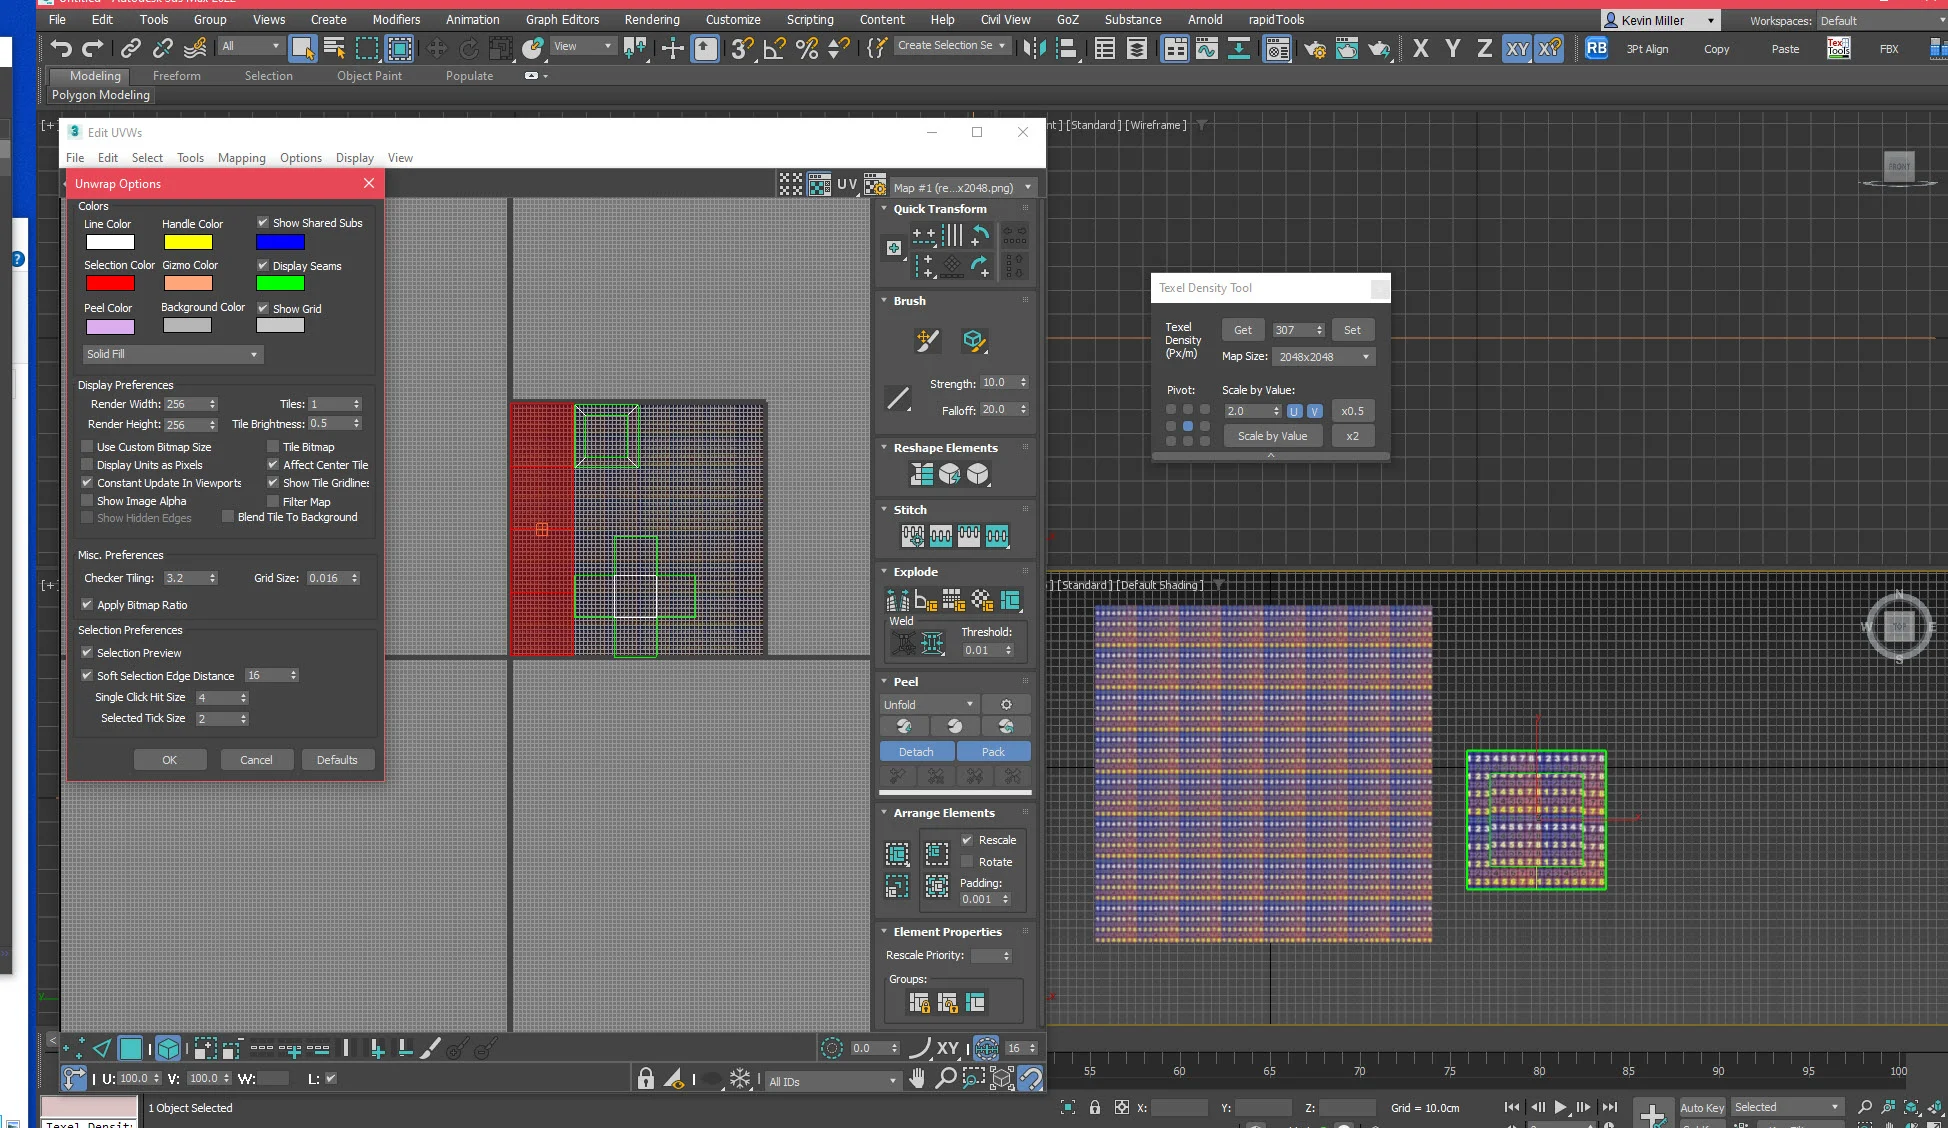Click the Zoom magnifier in Edit UVWs
The height and width of the screenshot is (1128, 1948).
945,1079
